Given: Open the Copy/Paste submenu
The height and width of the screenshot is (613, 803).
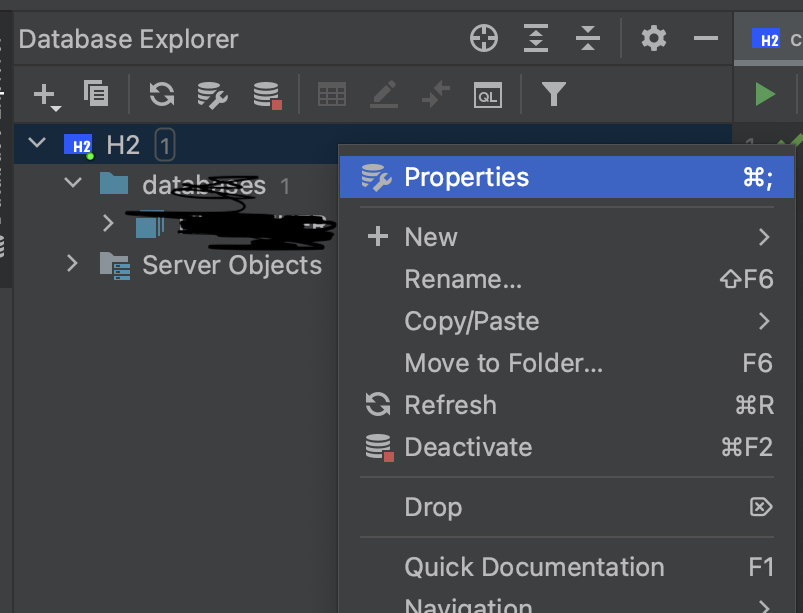Looking at the screenshot, I should click(567, 321).
